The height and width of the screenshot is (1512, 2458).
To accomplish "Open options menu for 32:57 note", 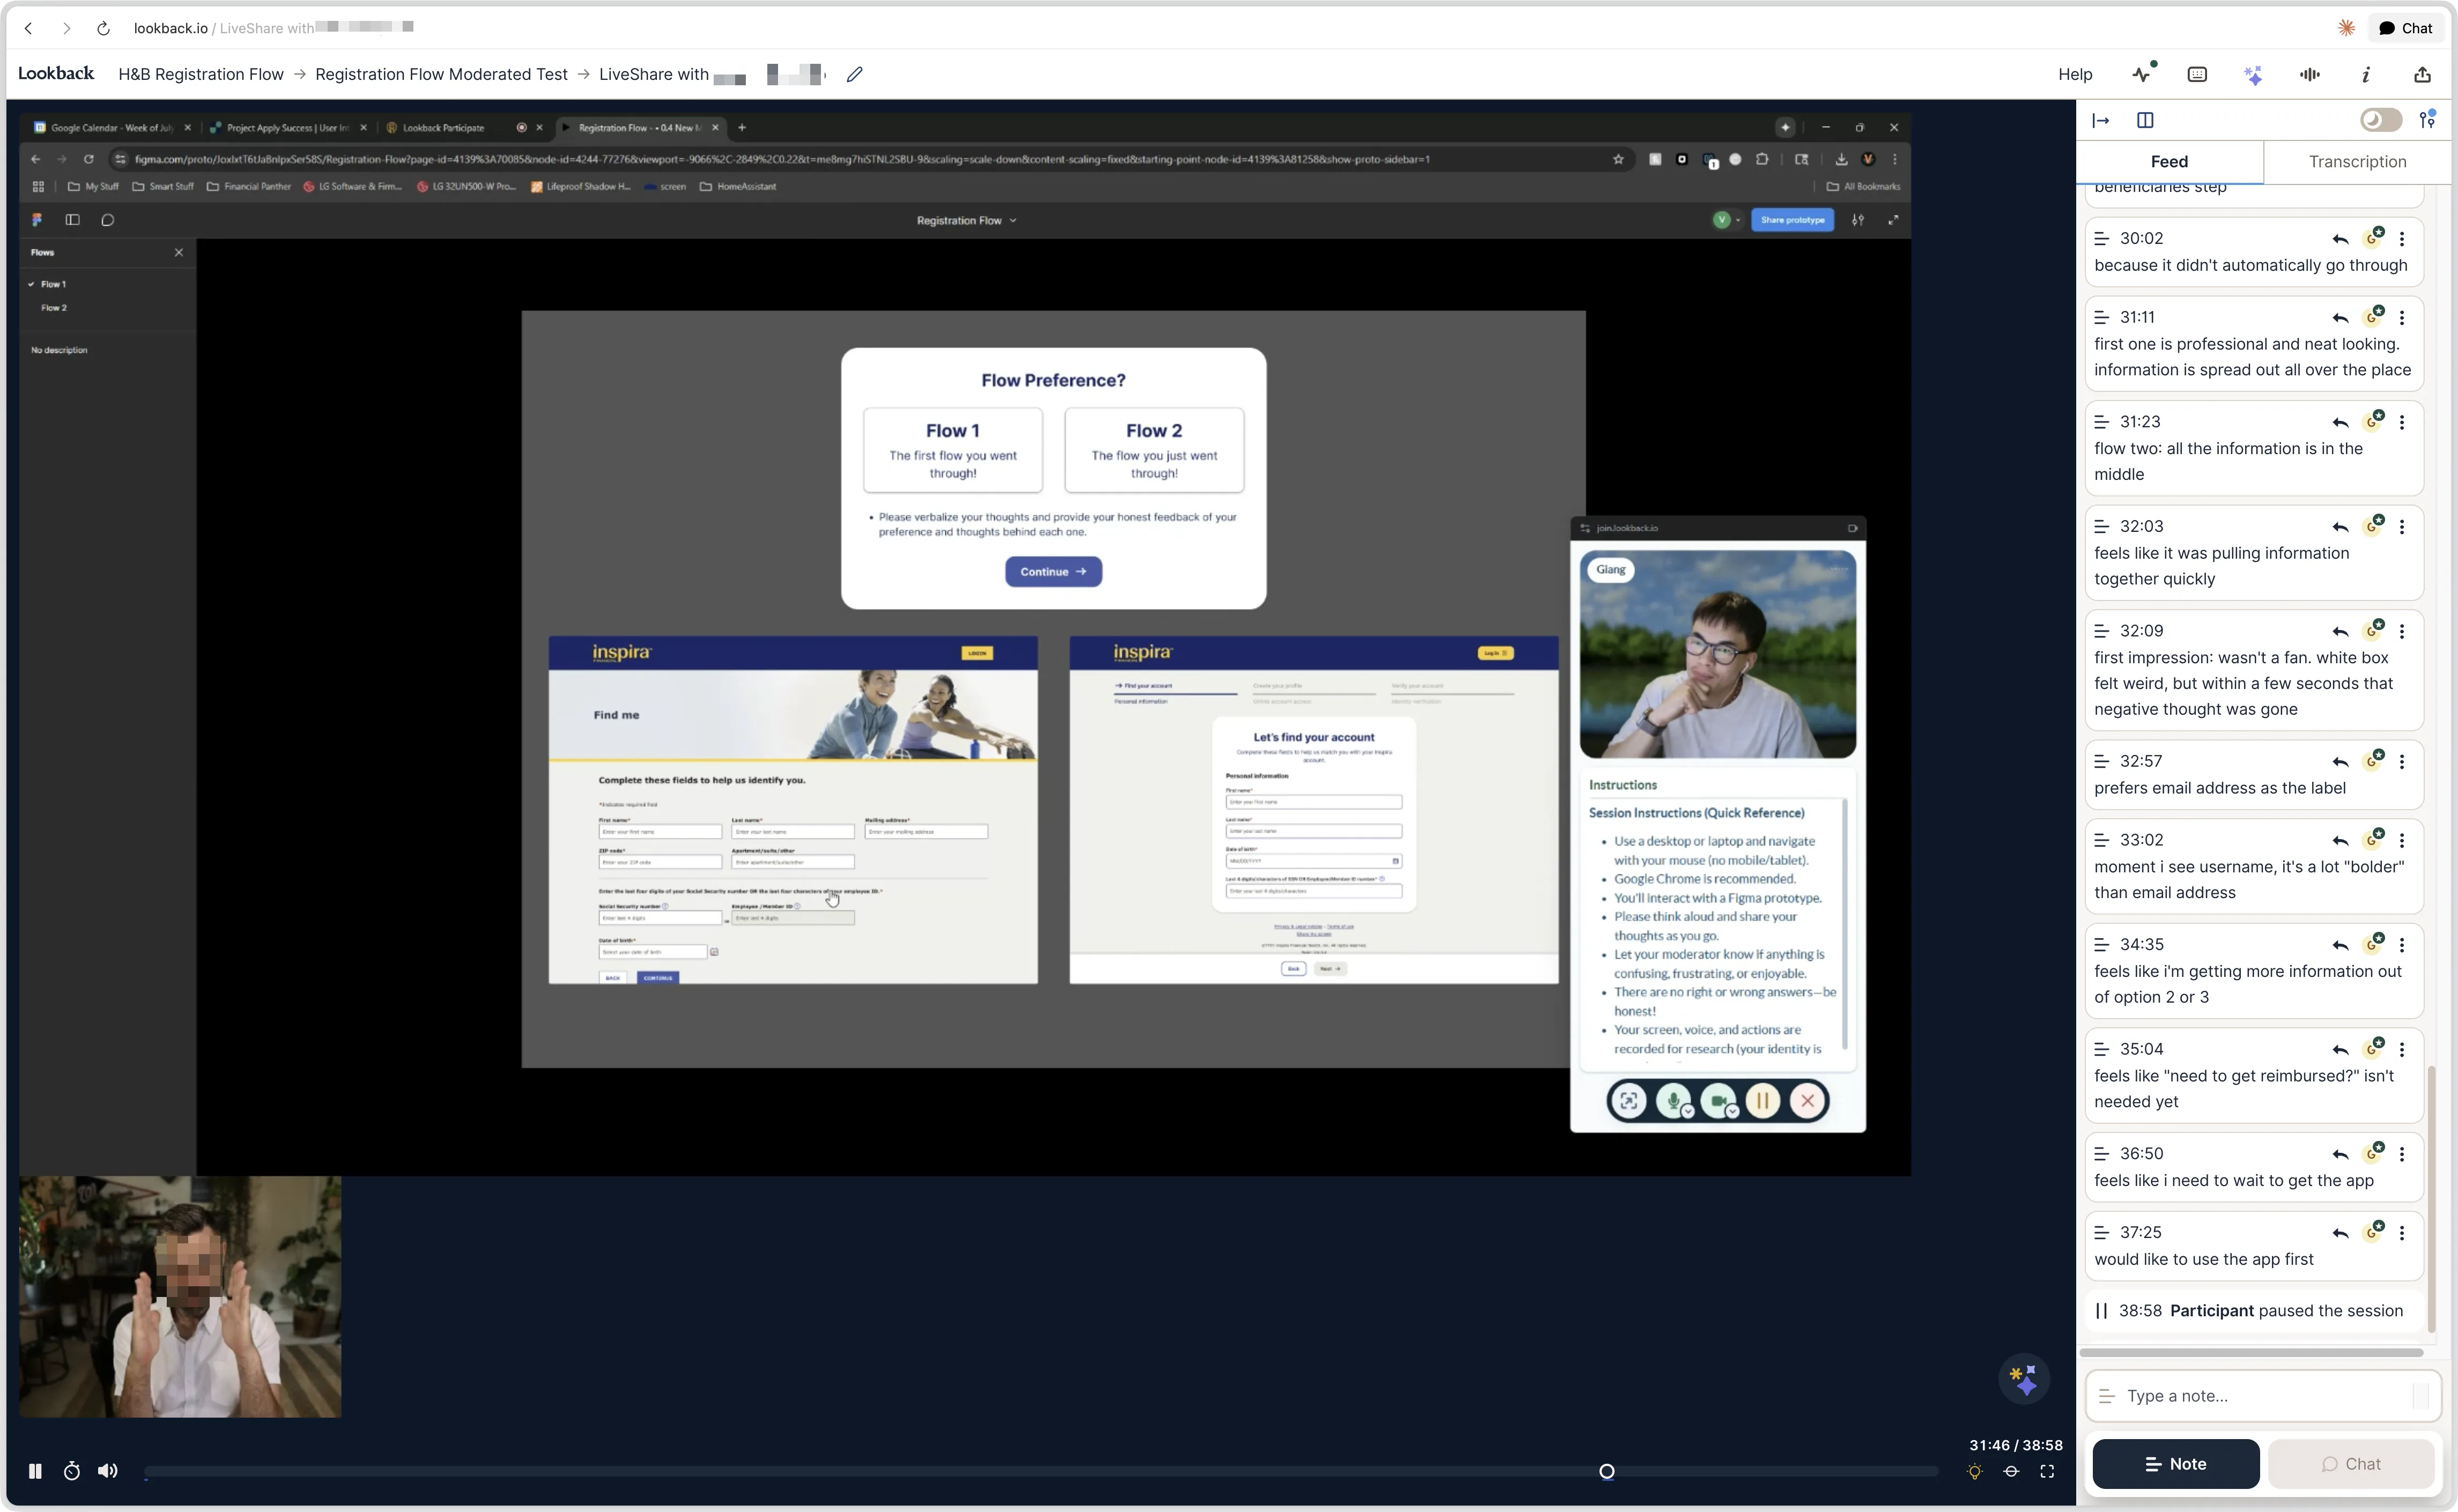I will (x=2402, y=761).
